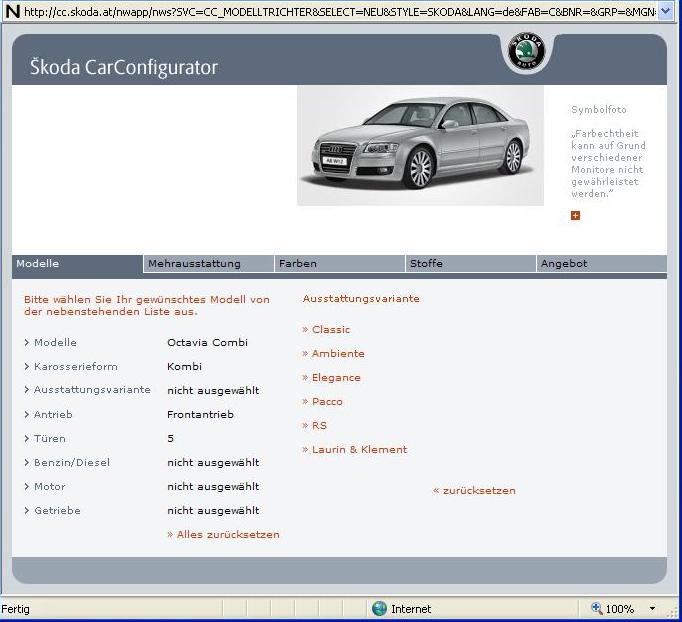Expand the Benzin/Diesel row chevron

pos(27,462)
